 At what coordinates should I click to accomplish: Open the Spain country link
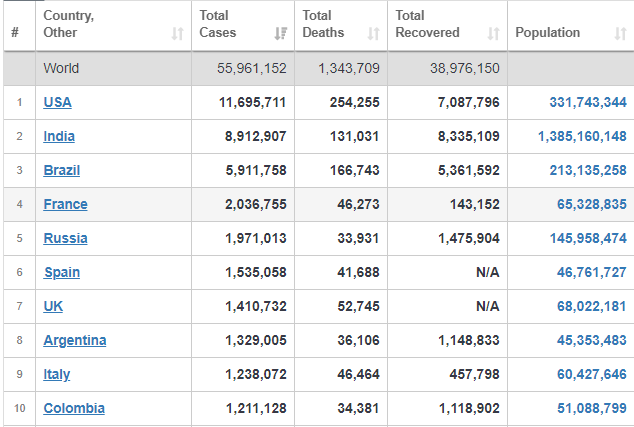click(x=61, y=272)
